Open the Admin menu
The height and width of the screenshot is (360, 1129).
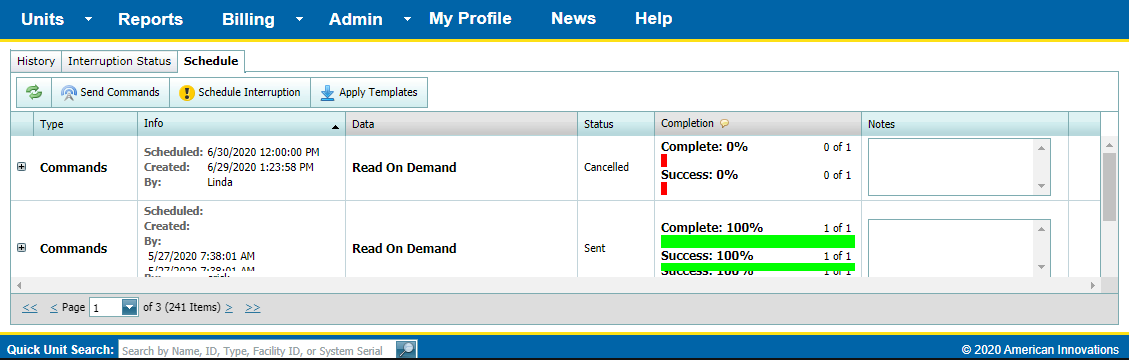pos(356,19)
